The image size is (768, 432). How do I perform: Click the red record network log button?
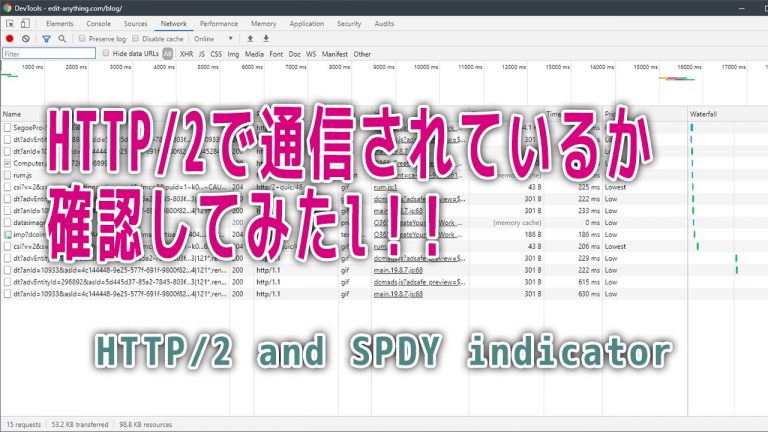[10, 38]
